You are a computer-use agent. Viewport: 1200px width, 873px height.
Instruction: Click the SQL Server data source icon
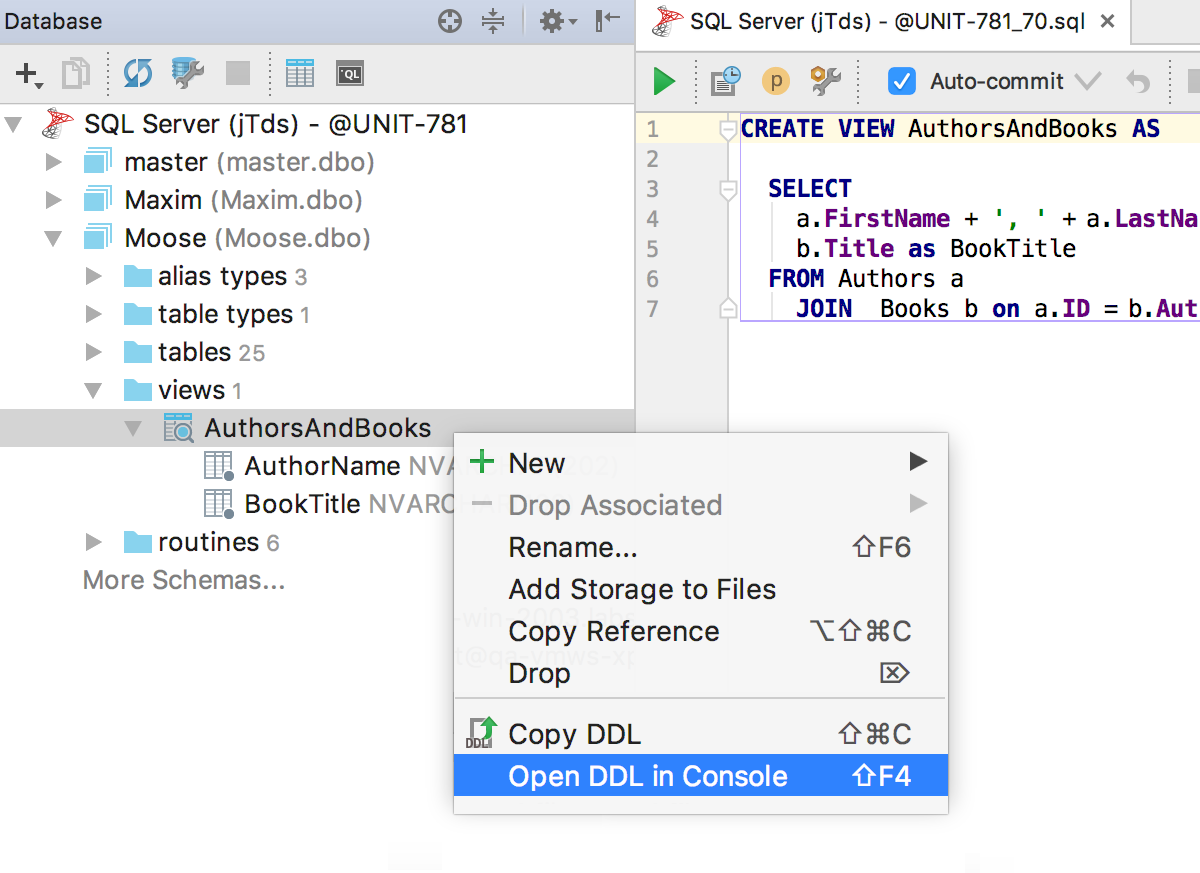[x=58, y=124]
